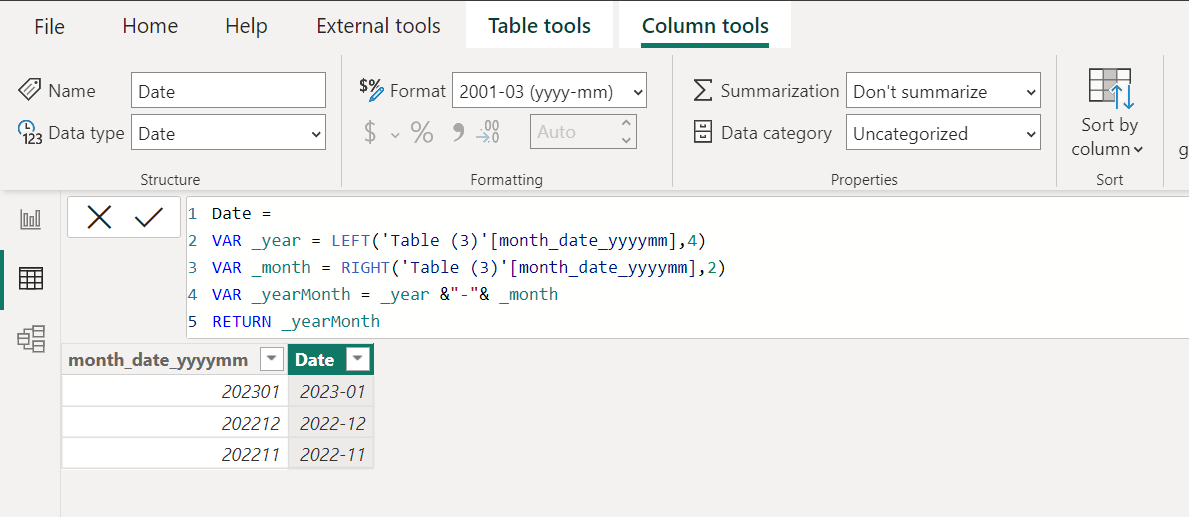Open the File menu
This screenshot has width=1189, height=517.
(49, 26)
